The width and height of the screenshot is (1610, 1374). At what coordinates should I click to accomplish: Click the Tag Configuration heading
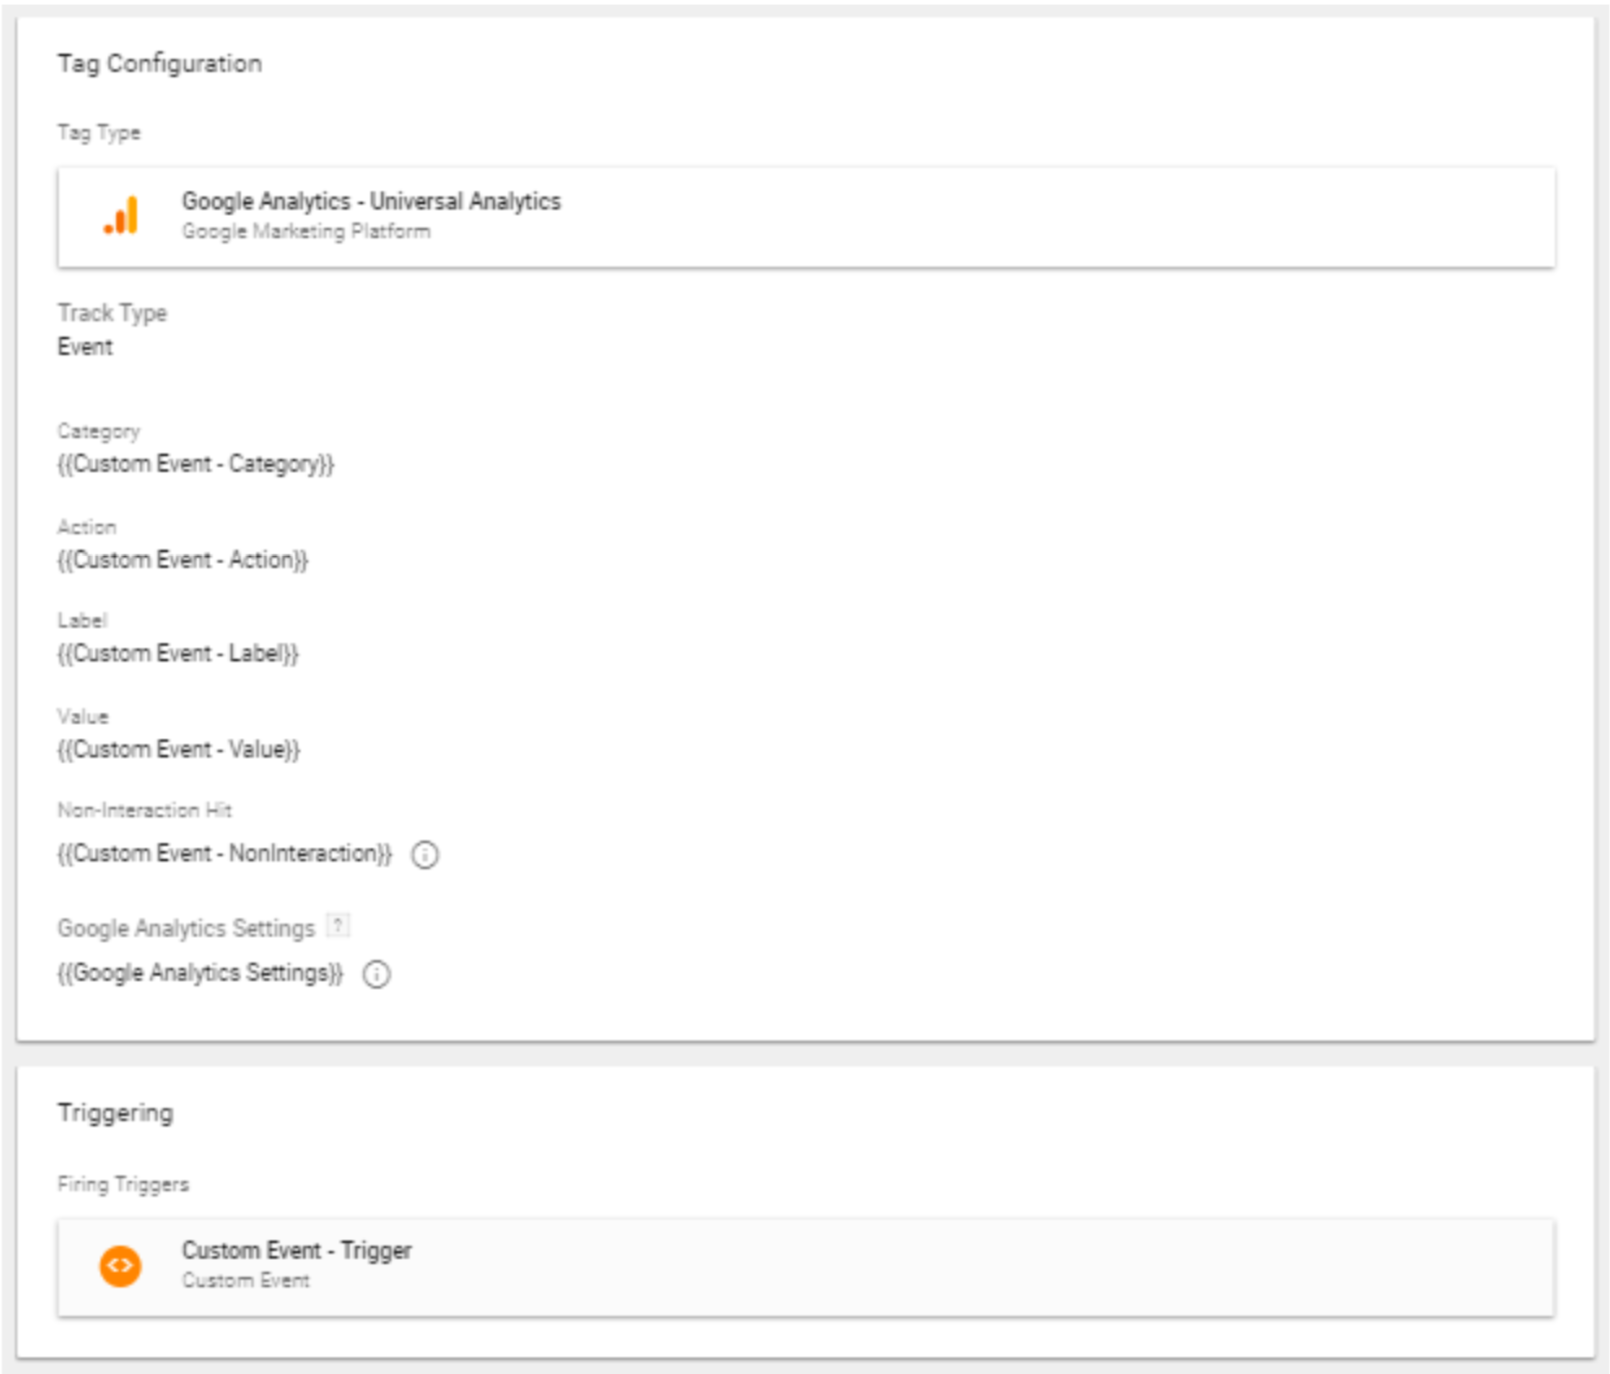(x=159, y=61)
